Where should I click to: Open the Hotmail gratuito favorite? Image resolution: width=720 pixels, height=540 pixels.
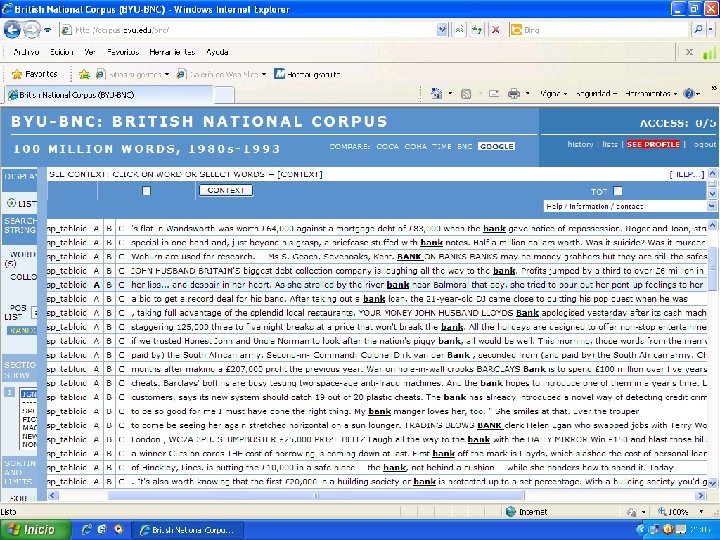(x=307, y=74)
